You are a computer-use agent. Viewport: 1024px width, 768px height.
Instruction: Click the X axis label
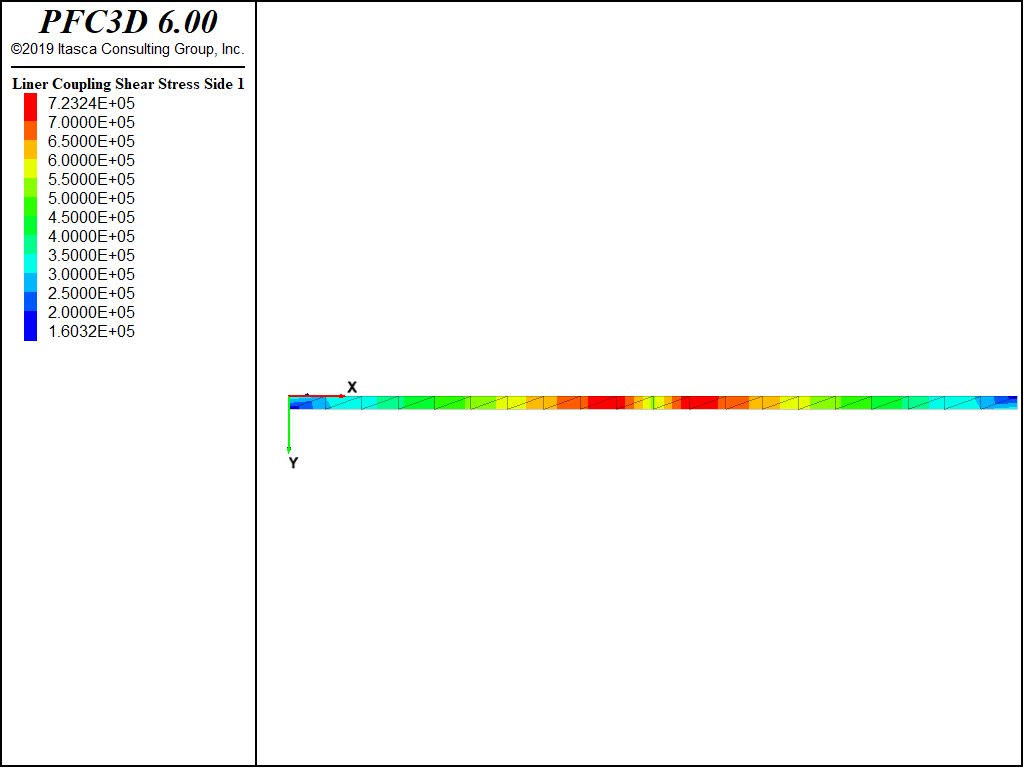coord(352,387)
